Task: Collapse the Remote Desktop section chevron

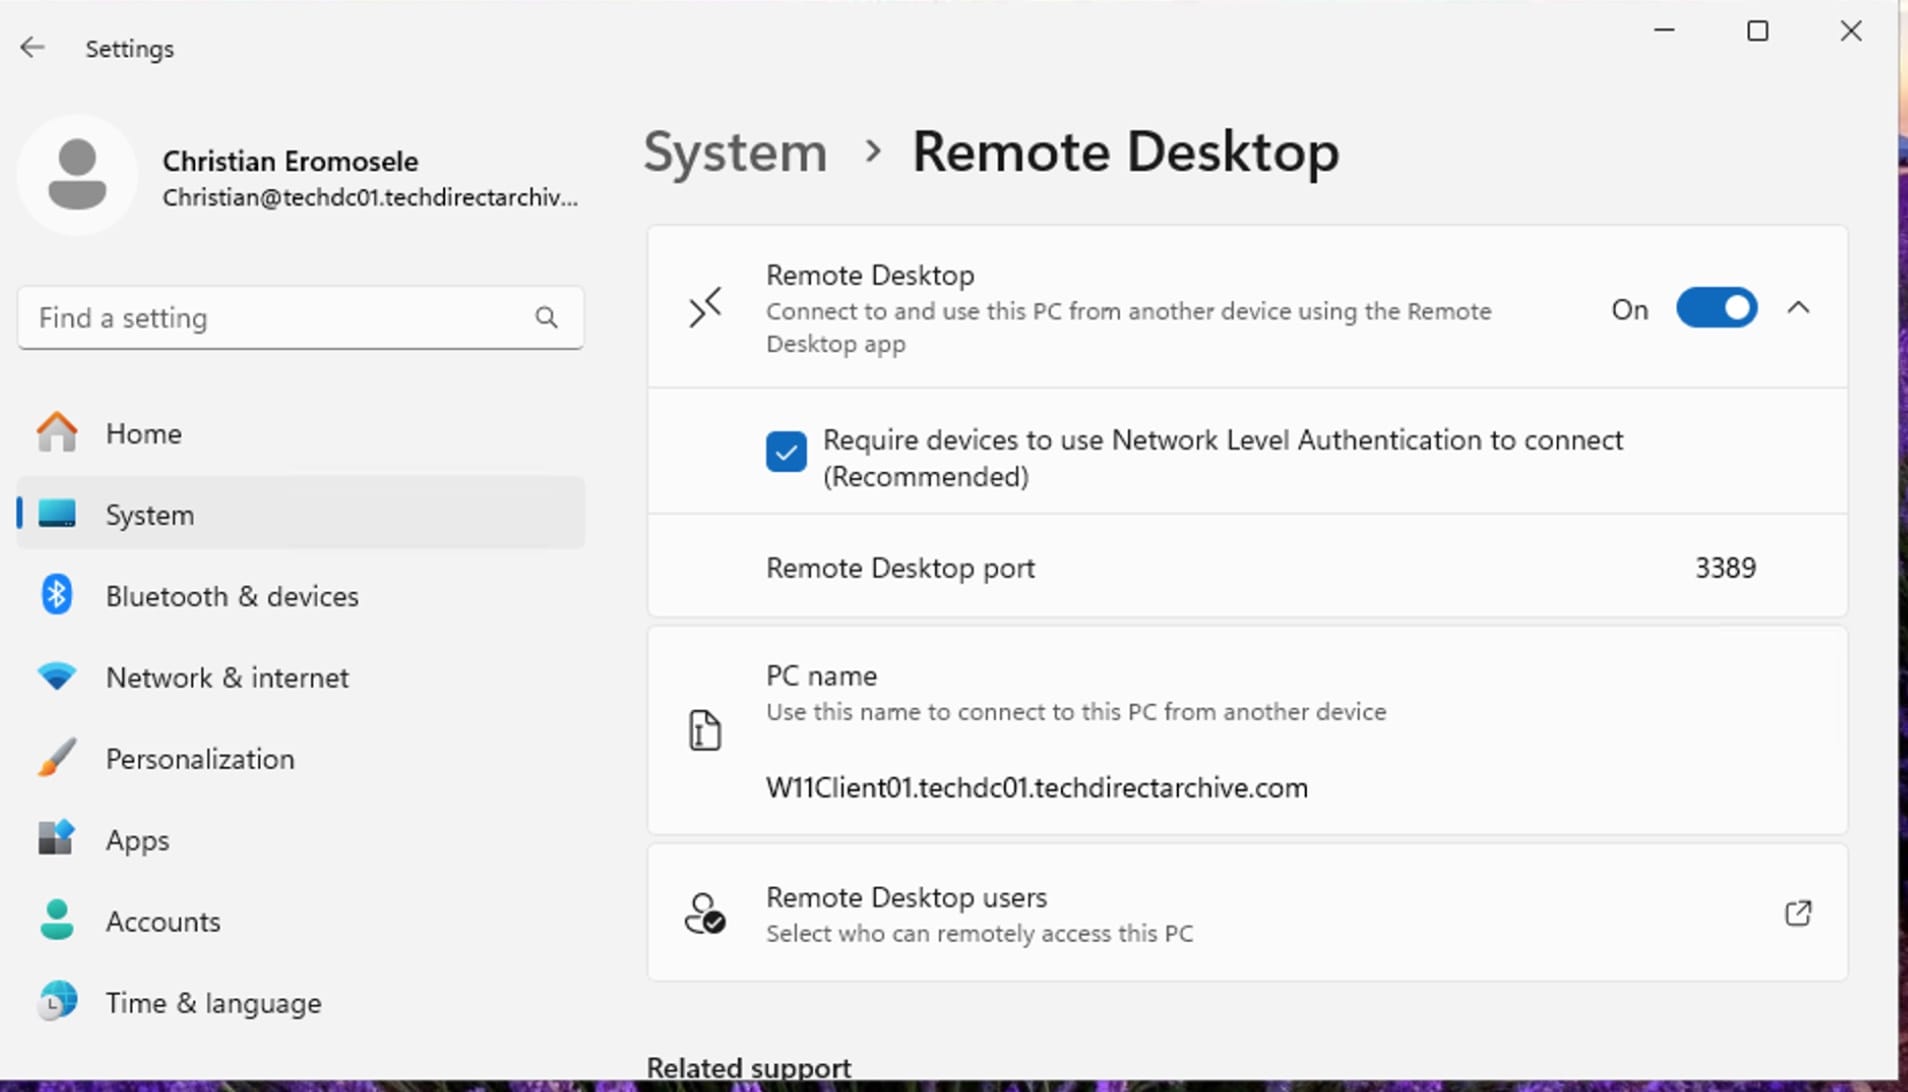Action: [x=1798, y=308]
